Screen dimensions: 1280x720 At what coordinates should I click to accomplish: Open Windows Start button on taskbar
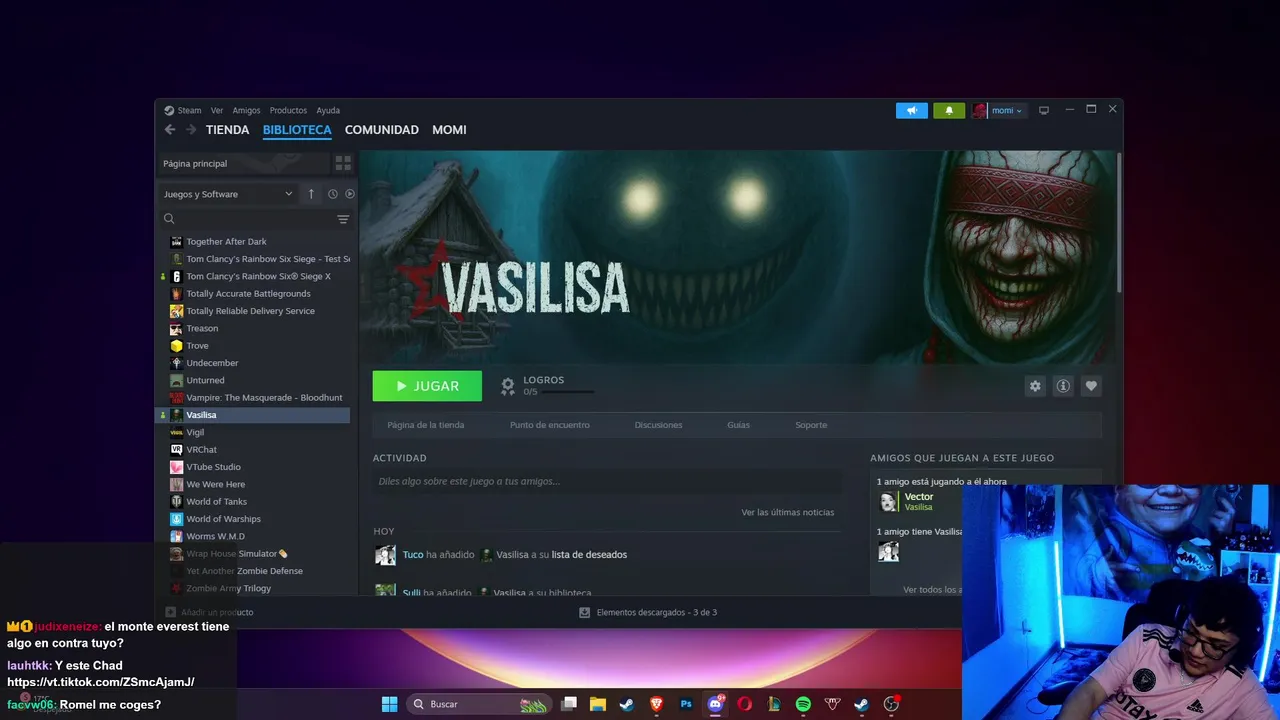click(x=390, y=704)
